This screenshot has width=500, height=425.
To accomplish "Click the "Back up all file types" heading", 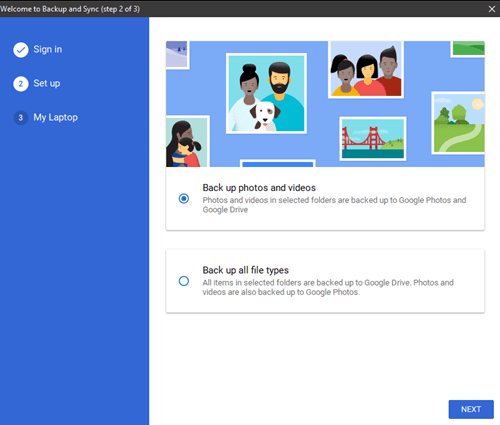I will (246, 270).
